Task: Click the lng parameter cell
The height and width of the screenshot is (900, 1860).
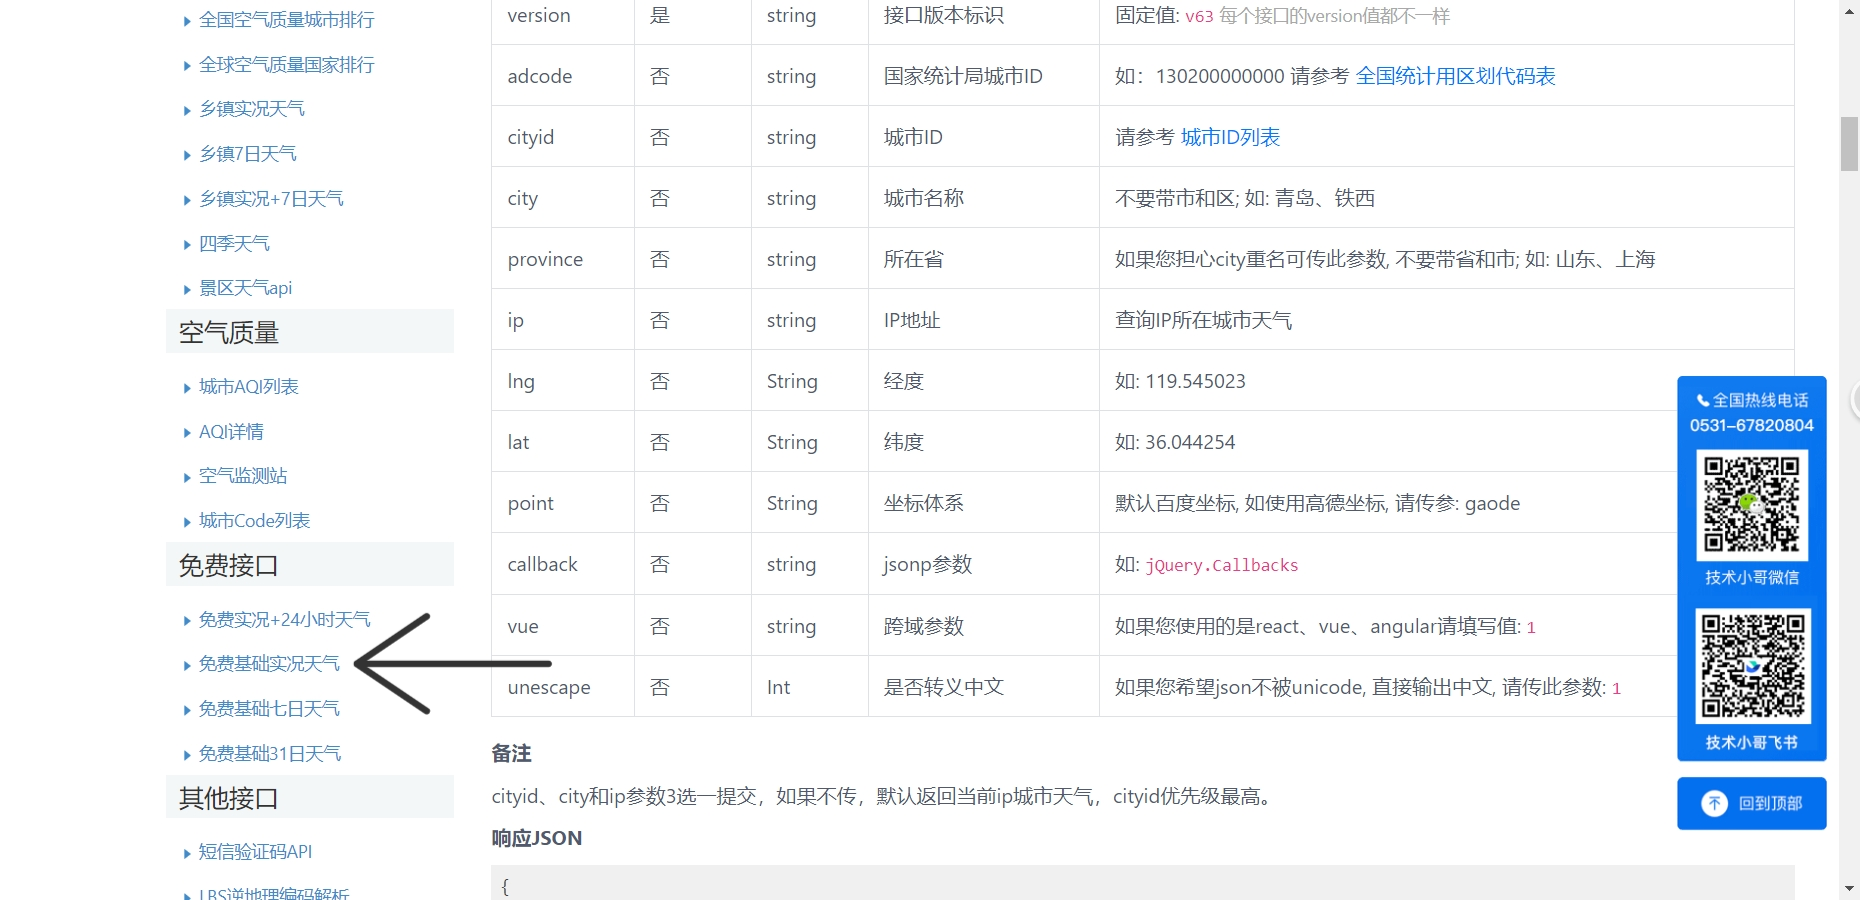Action: 562,381
